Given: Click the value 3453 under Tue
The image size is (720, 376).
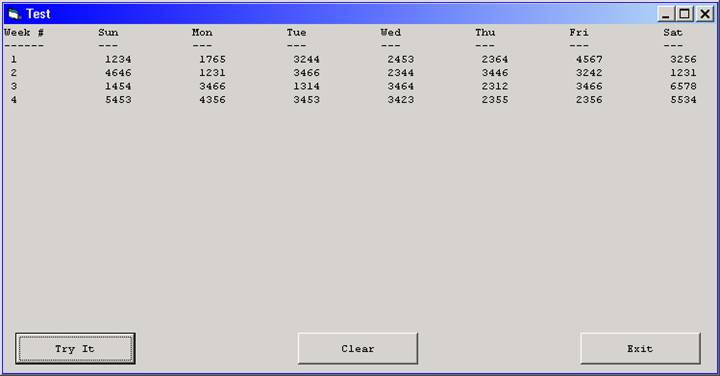Looking at the screenshot, I should 306,100.
